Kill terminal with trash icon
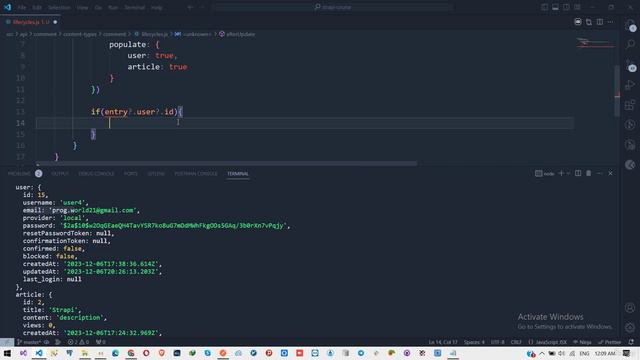The width and height of the screenshot is (640, 360). [589, 173]
